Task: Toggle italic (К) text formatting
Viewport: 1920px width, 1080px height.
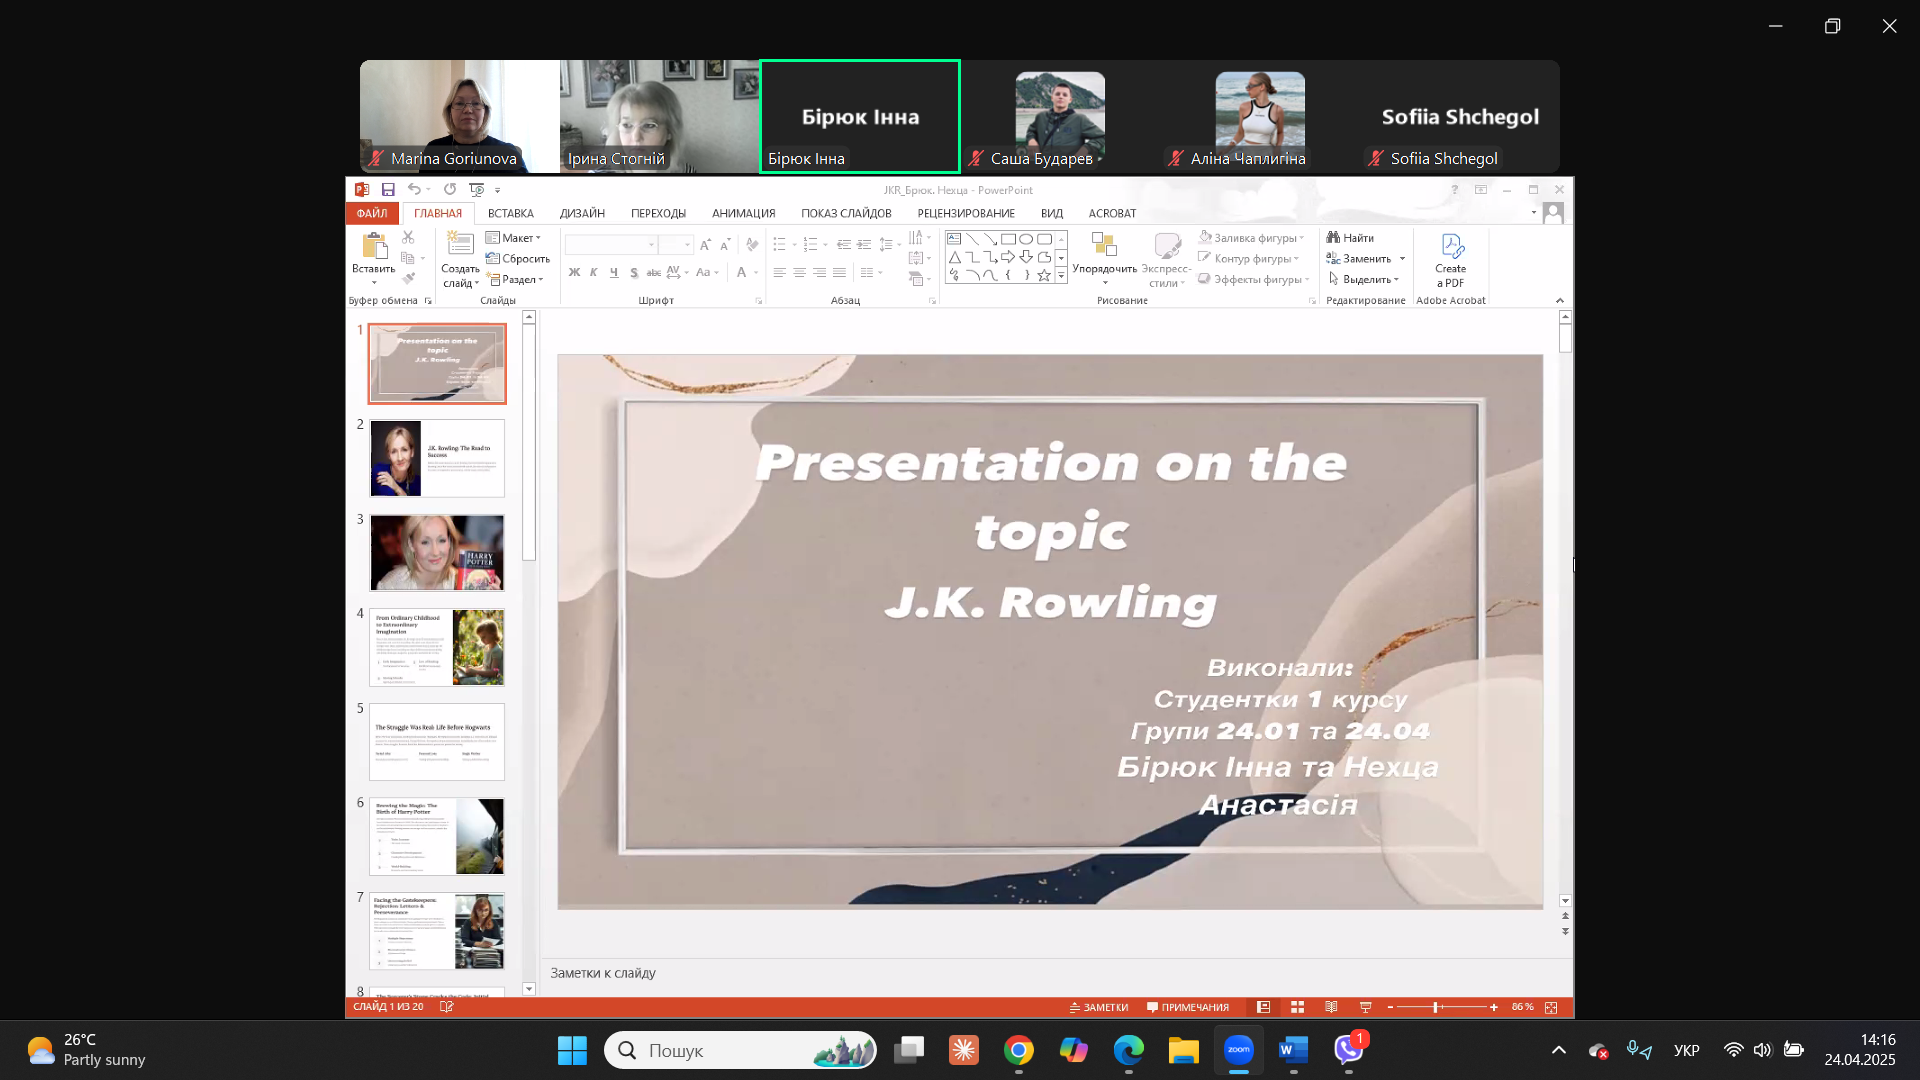Action: tap(594, 273)
